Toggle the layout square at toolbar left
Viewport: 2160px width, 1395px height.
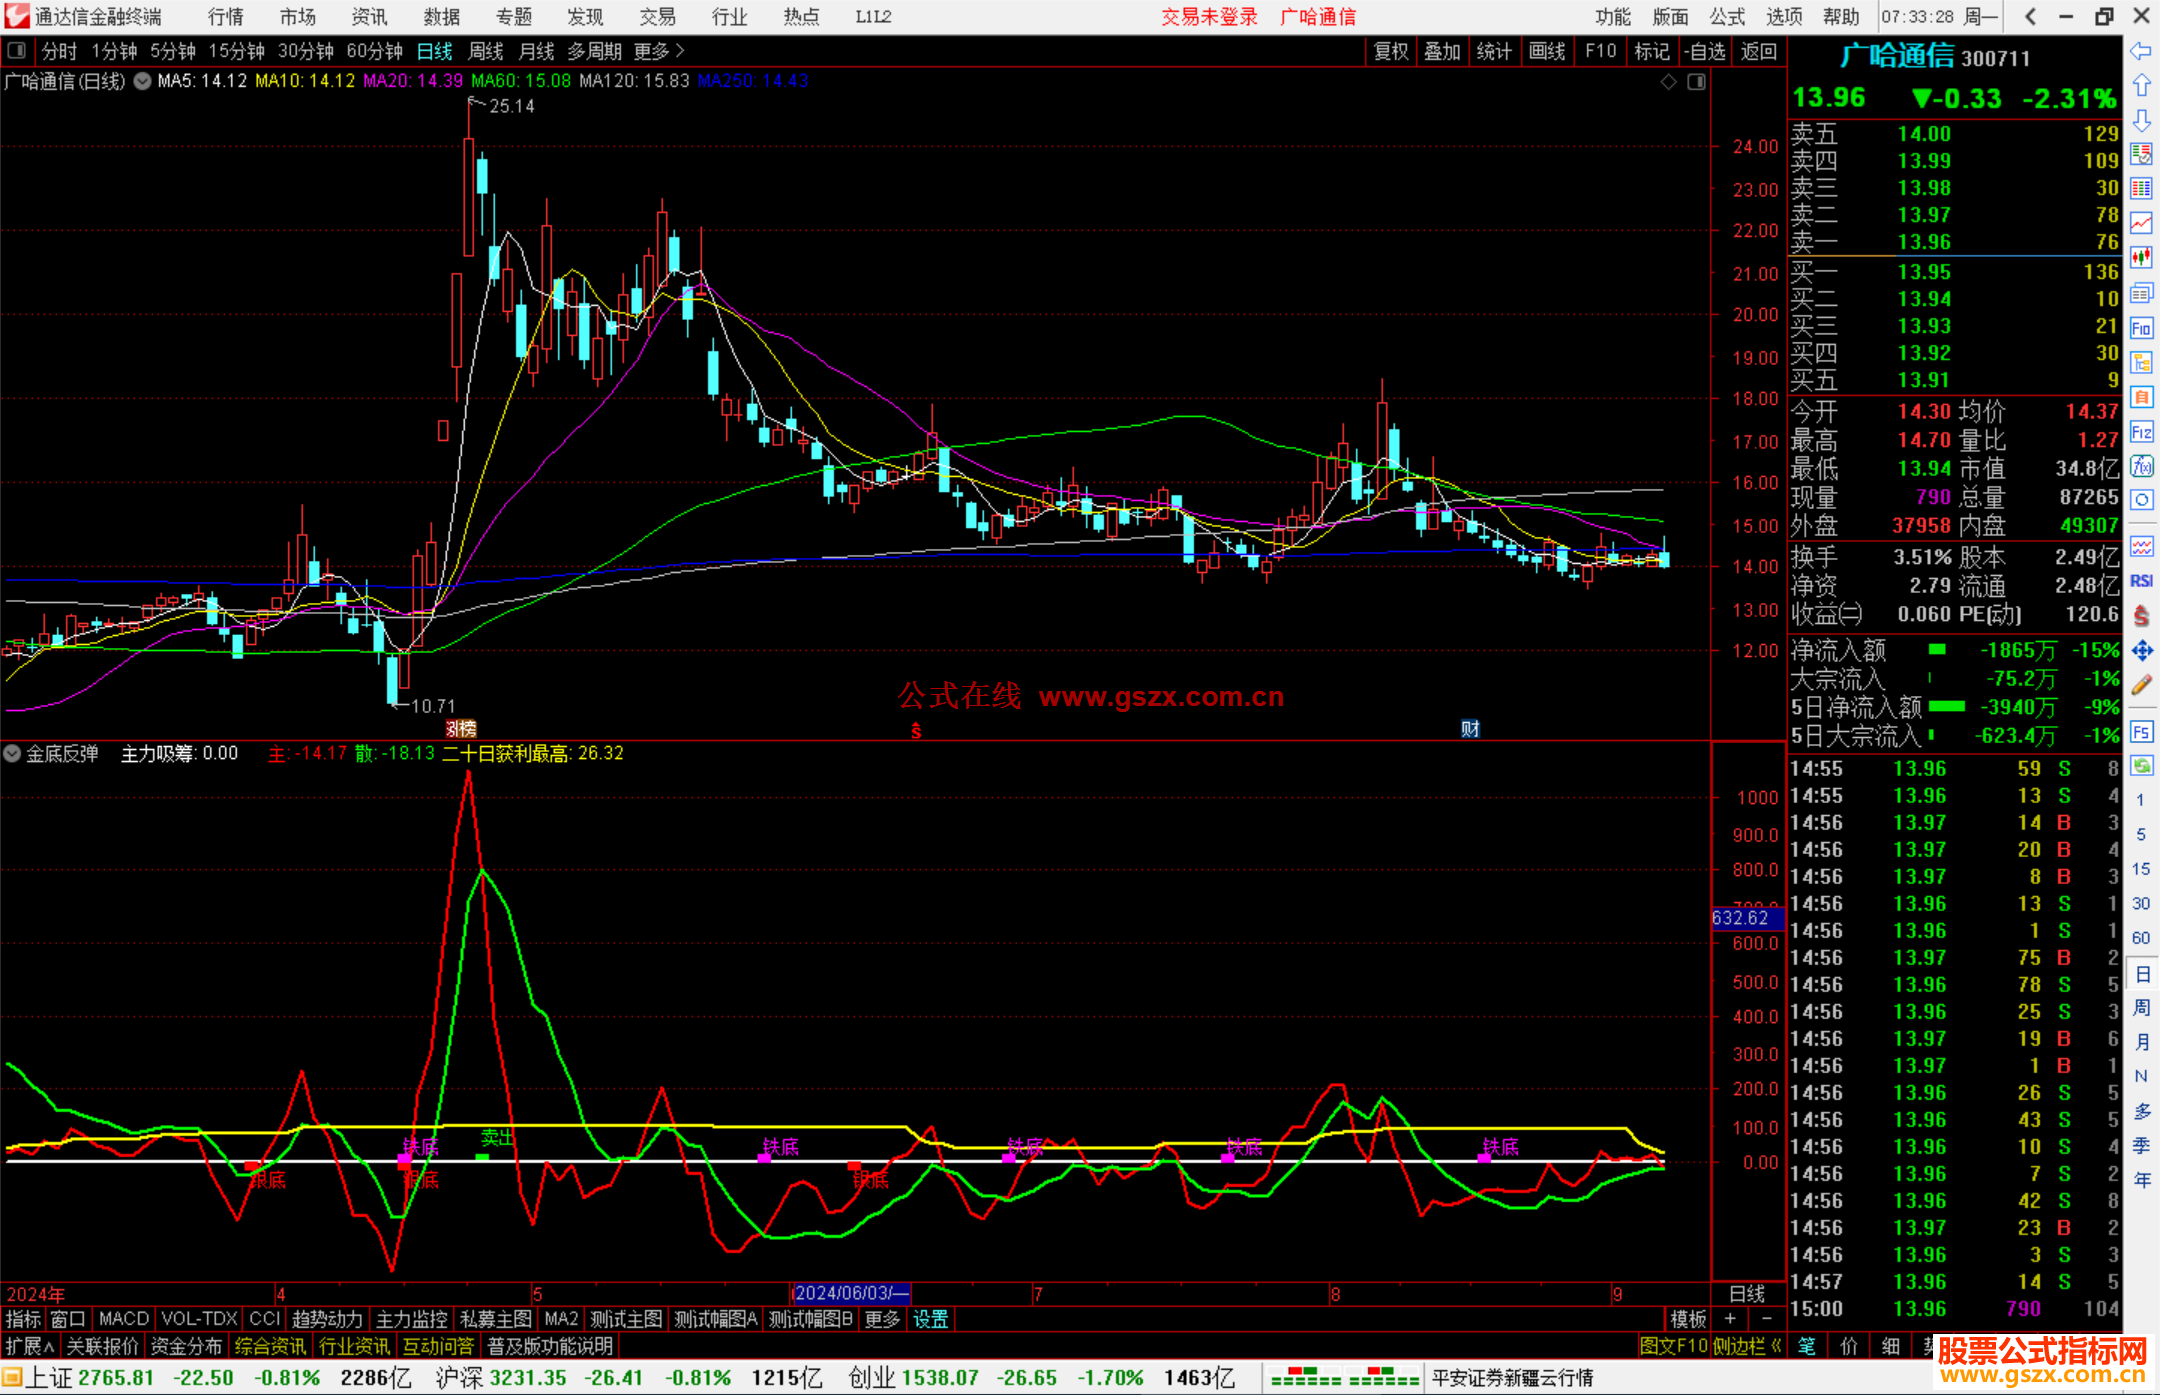(x=16, y=50)
